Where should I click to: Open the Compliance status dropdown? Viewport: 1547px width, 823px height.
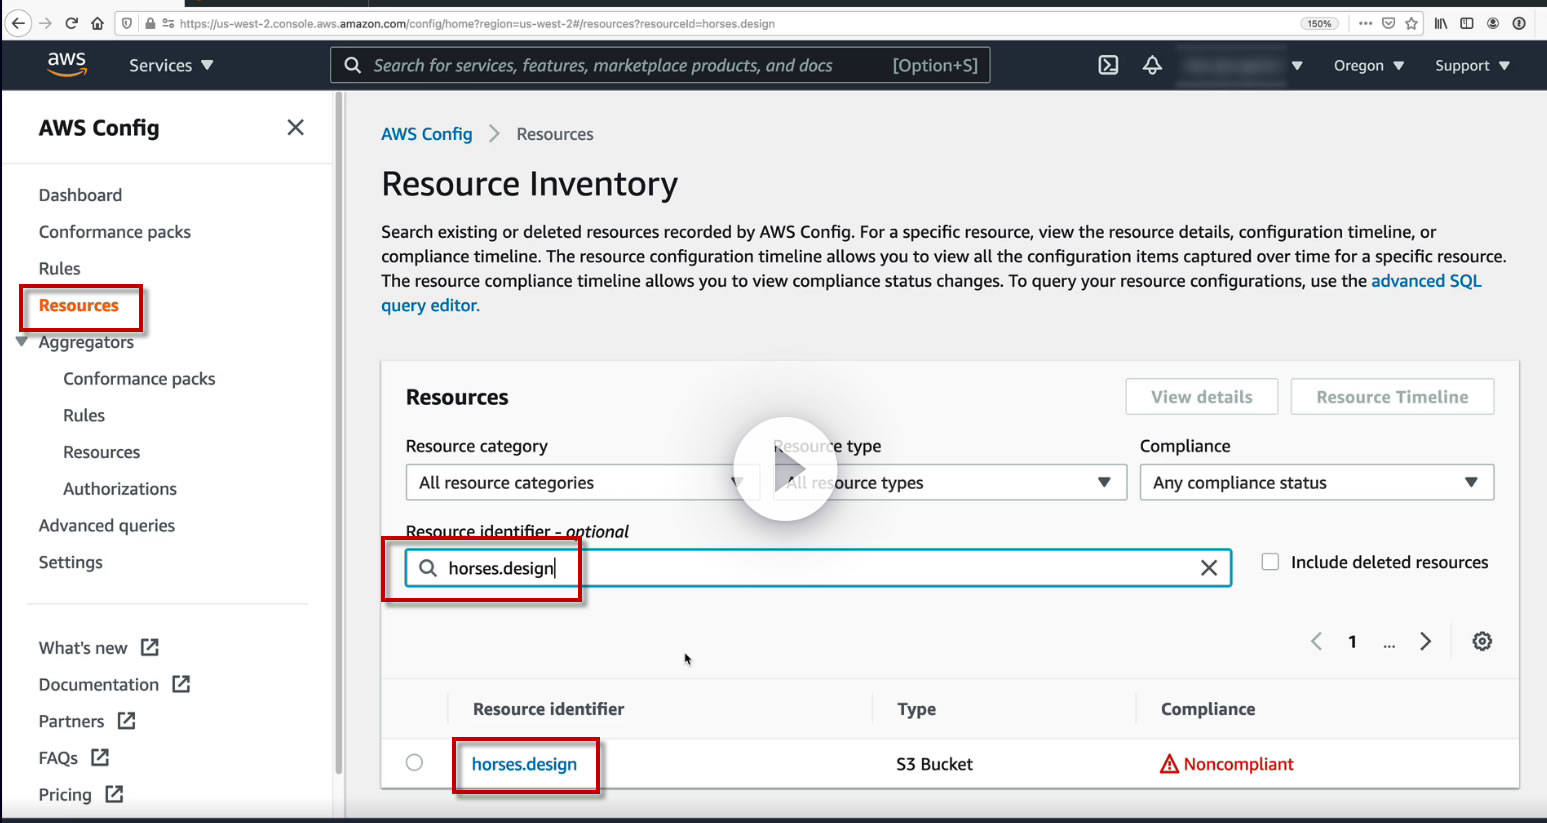pyautogui.click(x=1316, y=483)
